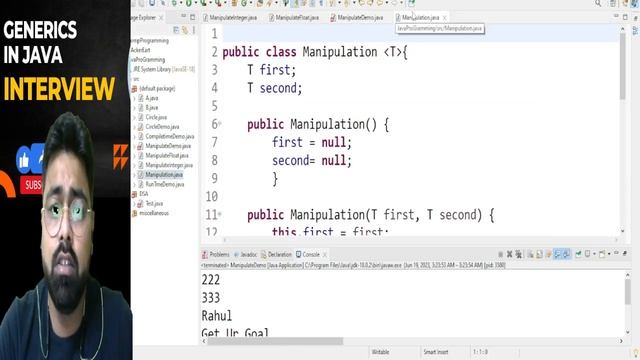Image resolution: width=640 pixels, height=360 pixels.
Task: Toggle Scroll Lock in Console toolbar
Action: click(x=540, y=254)
